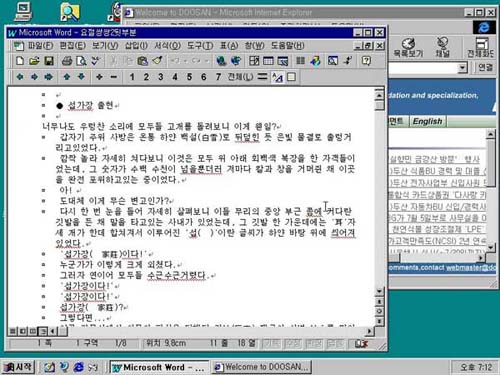Show all outline levels with 전체(L)
The image size is (500, 375).
(x=240, y=77)
